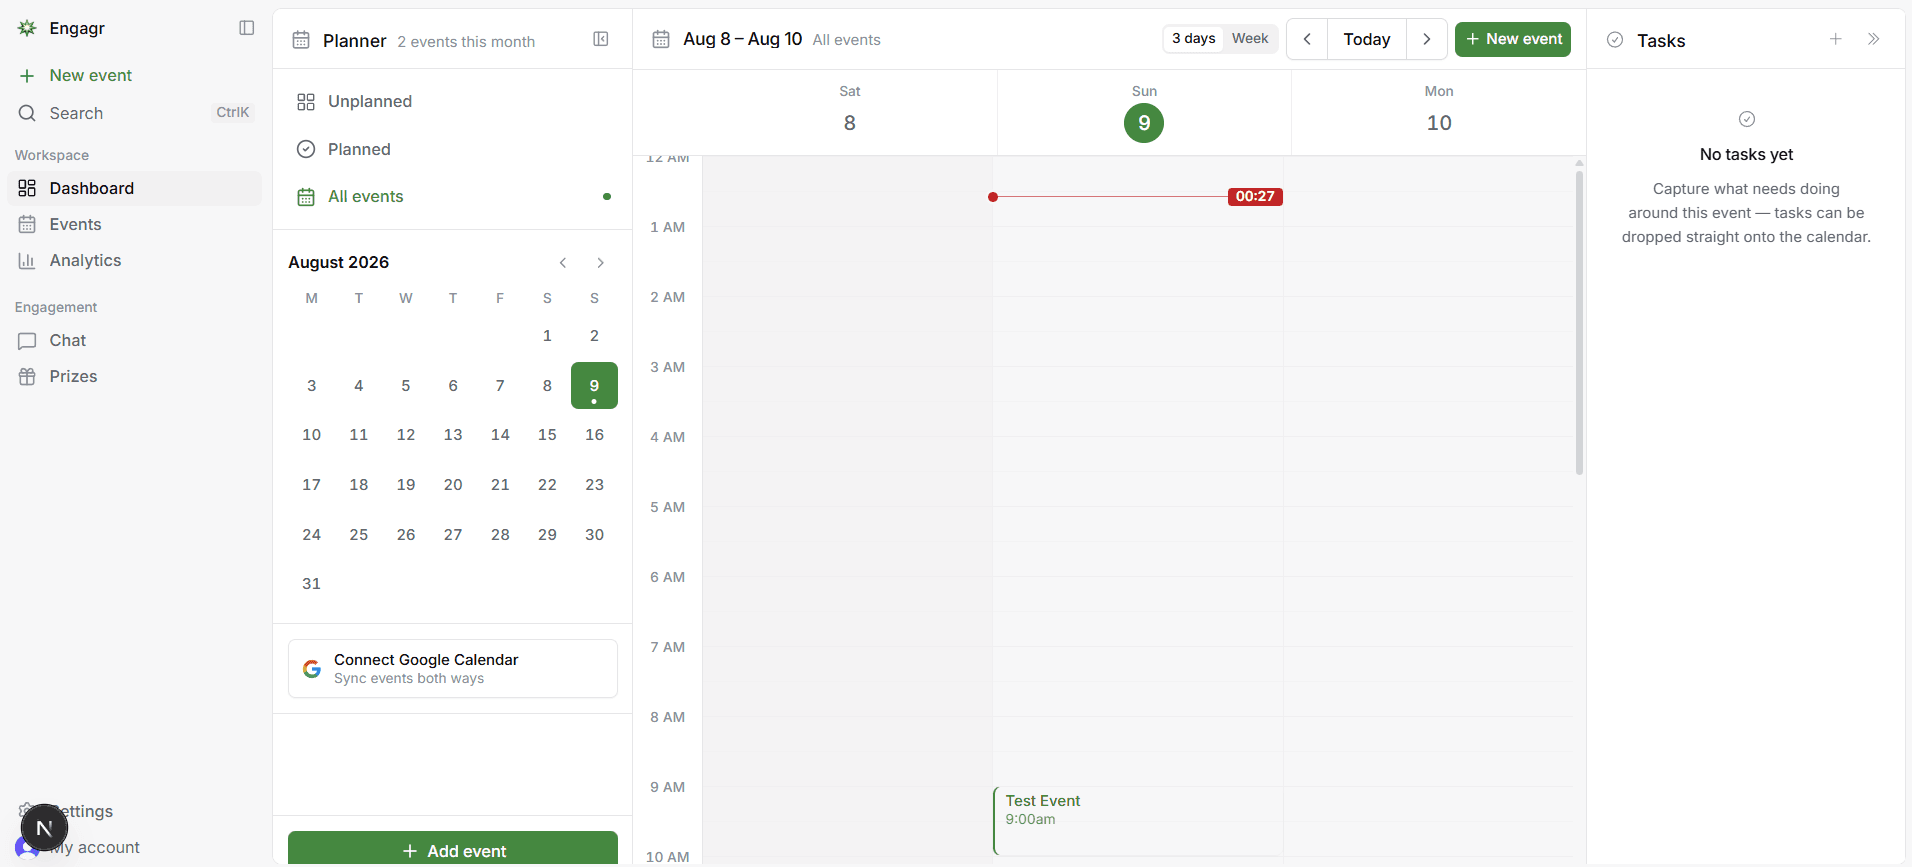Open Prizes in the sidebar
The height and width of the screenshot is (867, 1912).
click(134, 376)
